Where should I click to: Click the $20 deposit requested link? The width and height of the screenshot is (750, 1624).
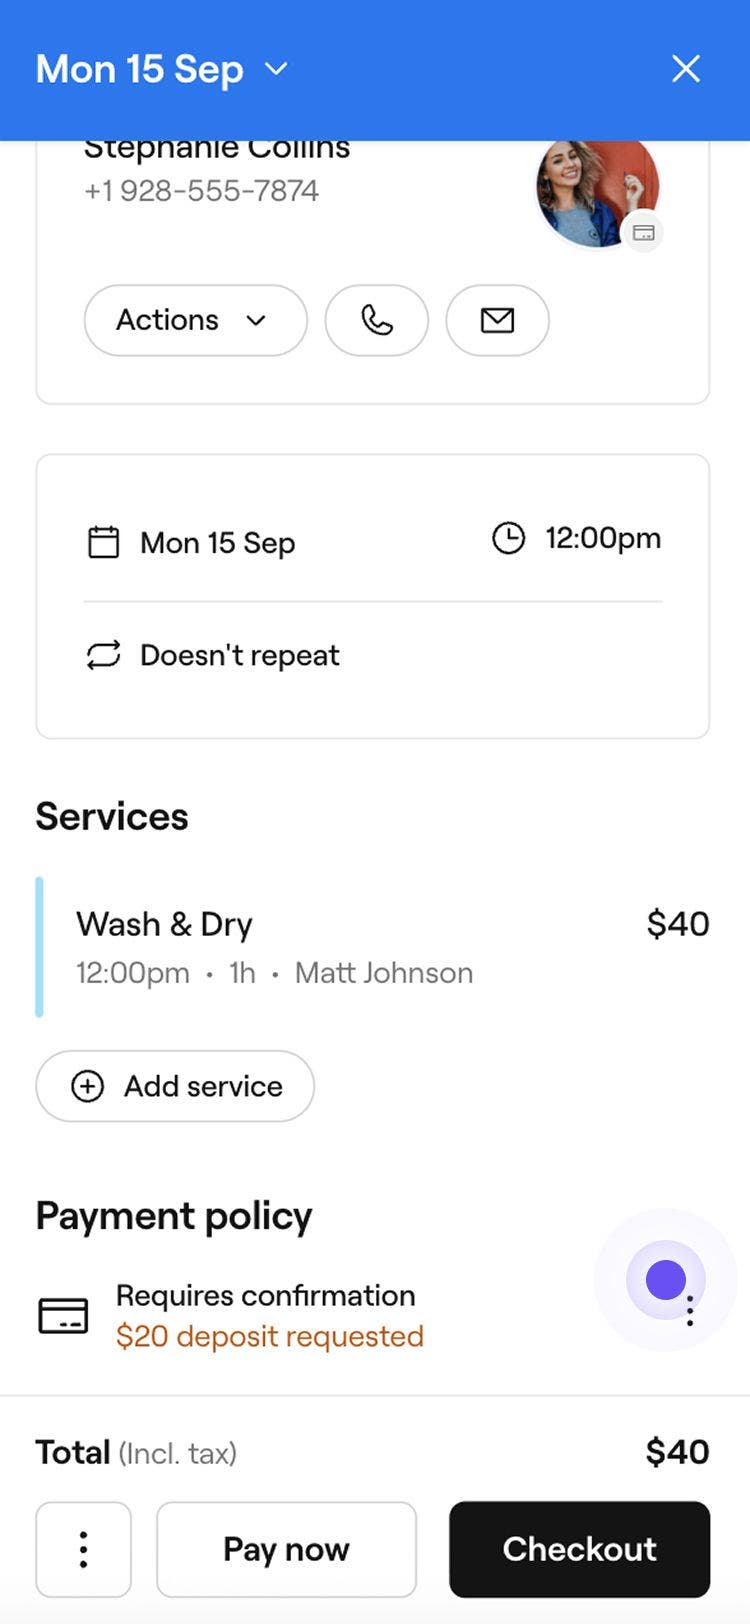tap(270, 1336)
